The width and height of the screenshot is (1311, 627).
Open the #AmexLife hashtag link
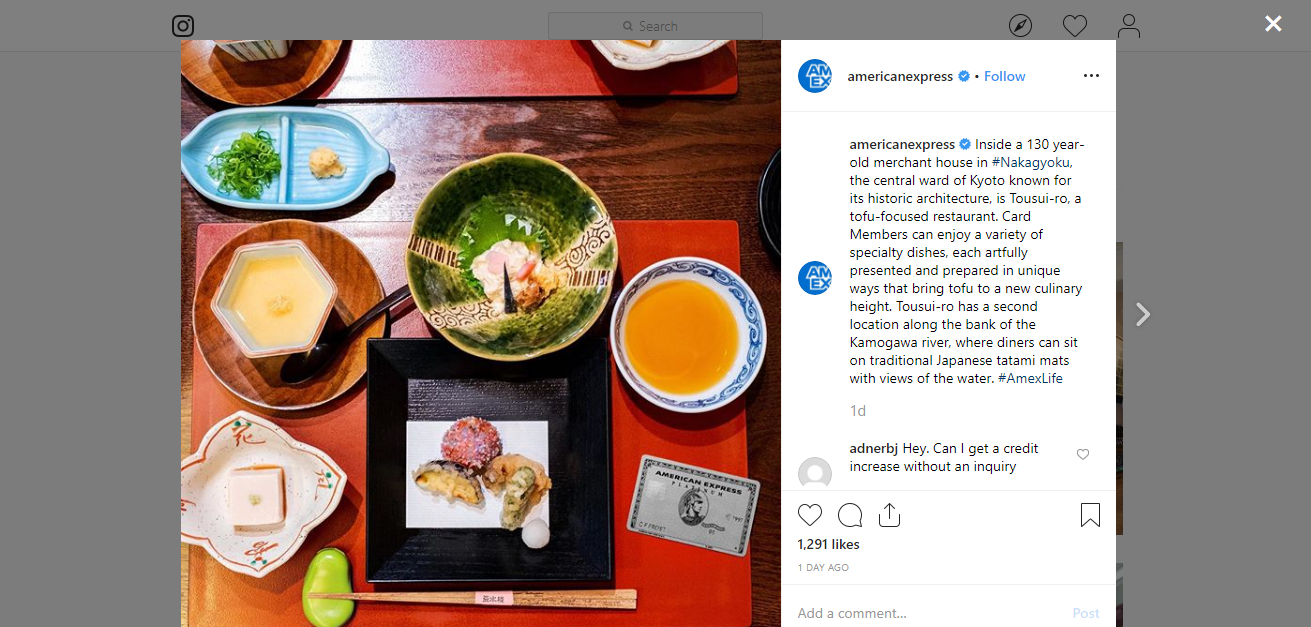(1030, 378)
